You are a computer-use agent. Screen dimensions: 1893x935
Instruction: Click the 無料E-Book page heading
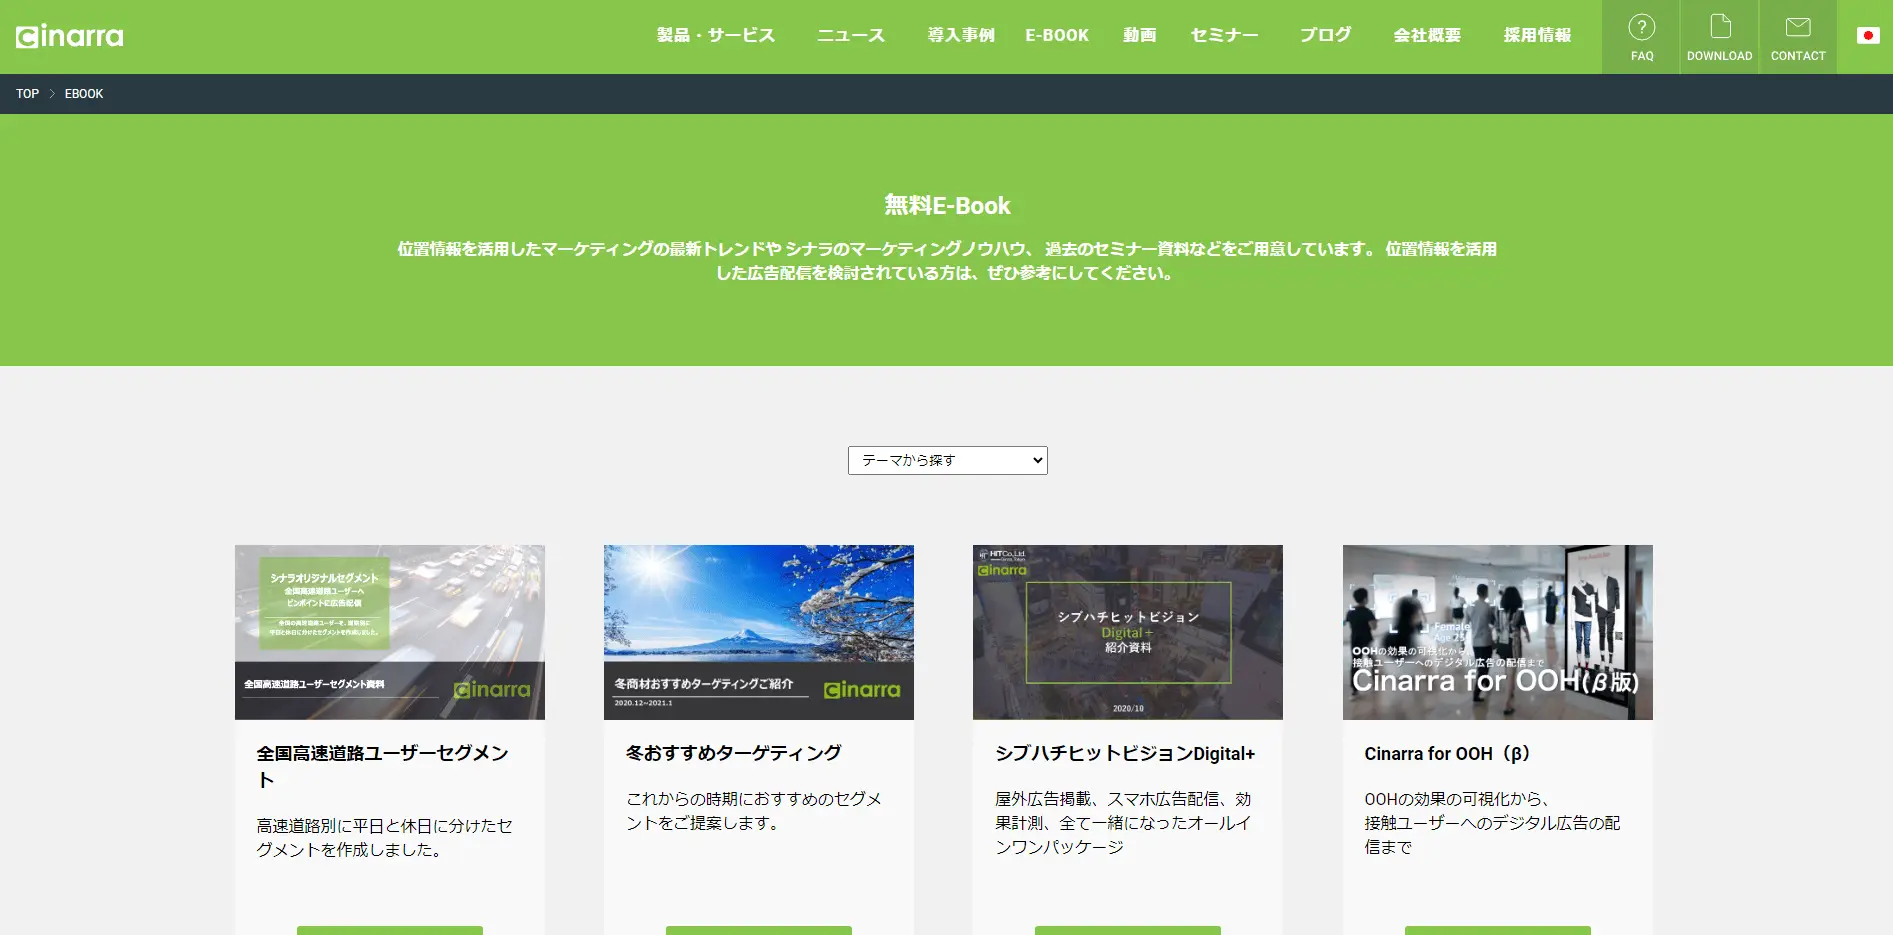coord(947,206)
